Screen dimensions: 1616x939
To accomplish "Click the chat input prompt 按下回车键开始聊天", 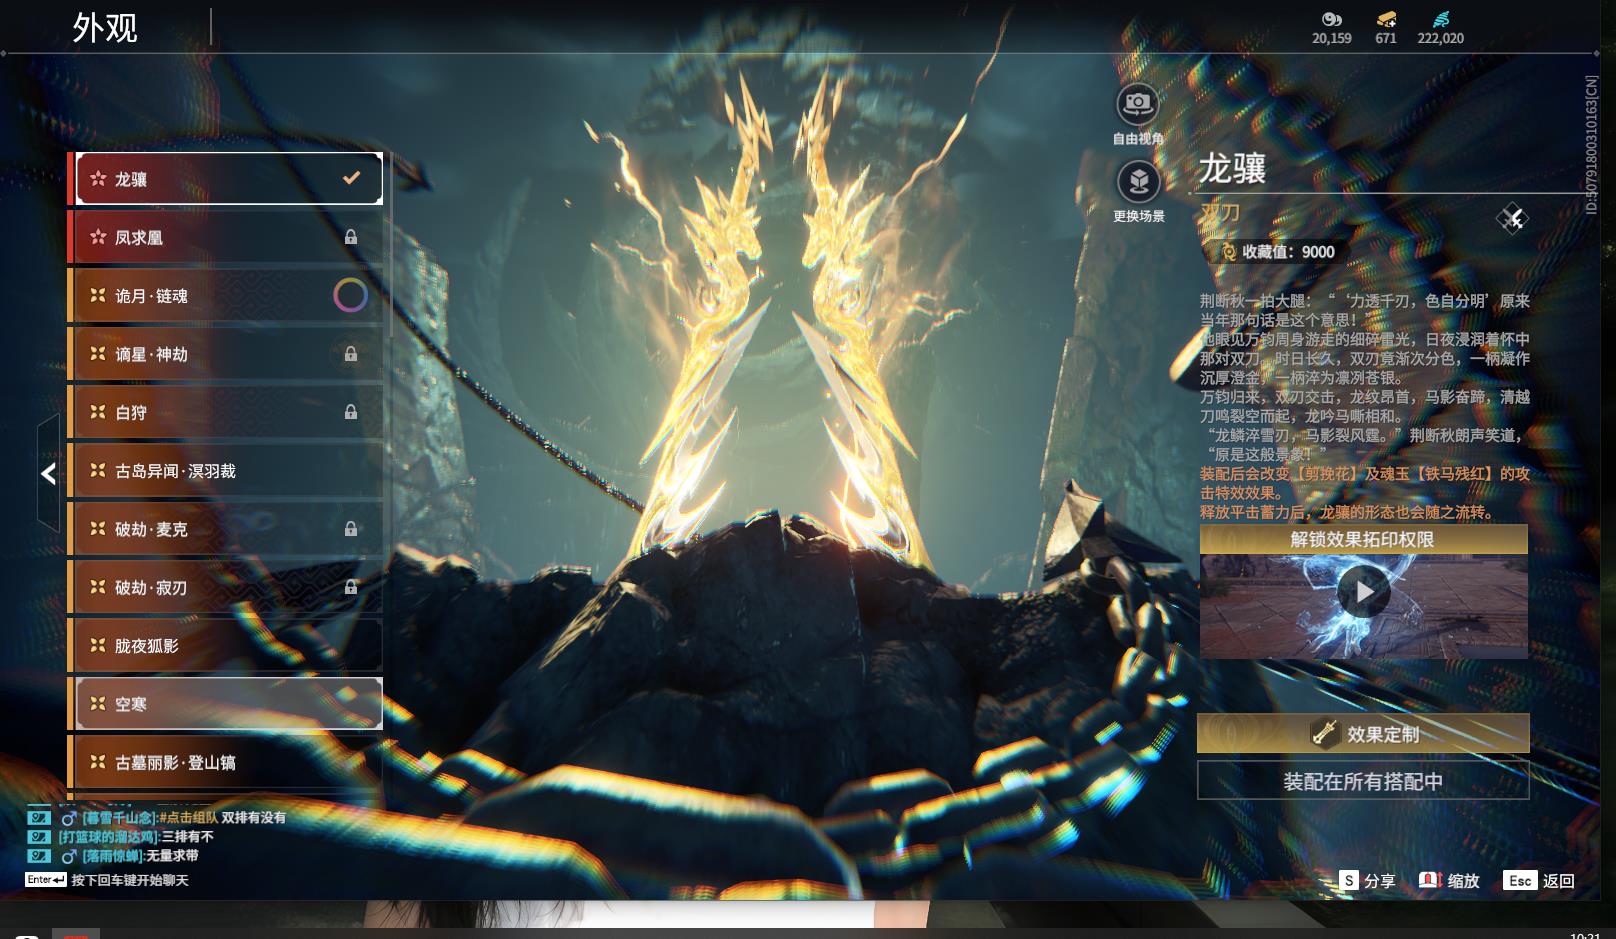I will point(130,880).
